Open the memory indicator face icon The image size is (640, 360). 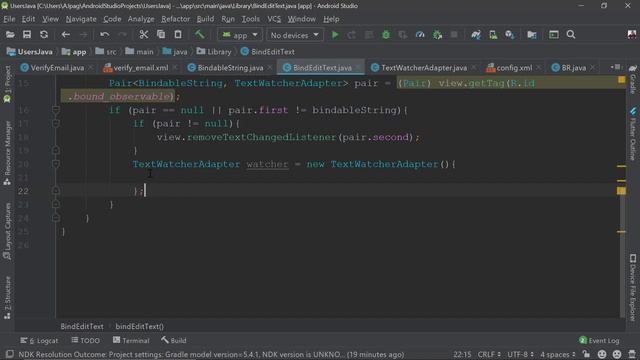[602, 354]
